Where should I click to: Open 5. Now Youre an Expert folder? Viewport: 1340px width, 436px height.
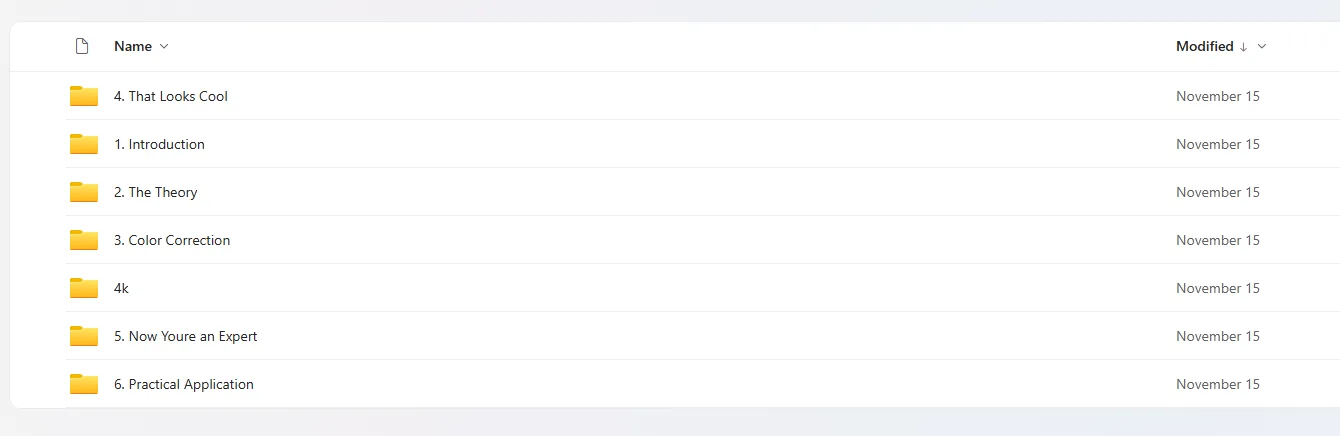pos(185,336)
